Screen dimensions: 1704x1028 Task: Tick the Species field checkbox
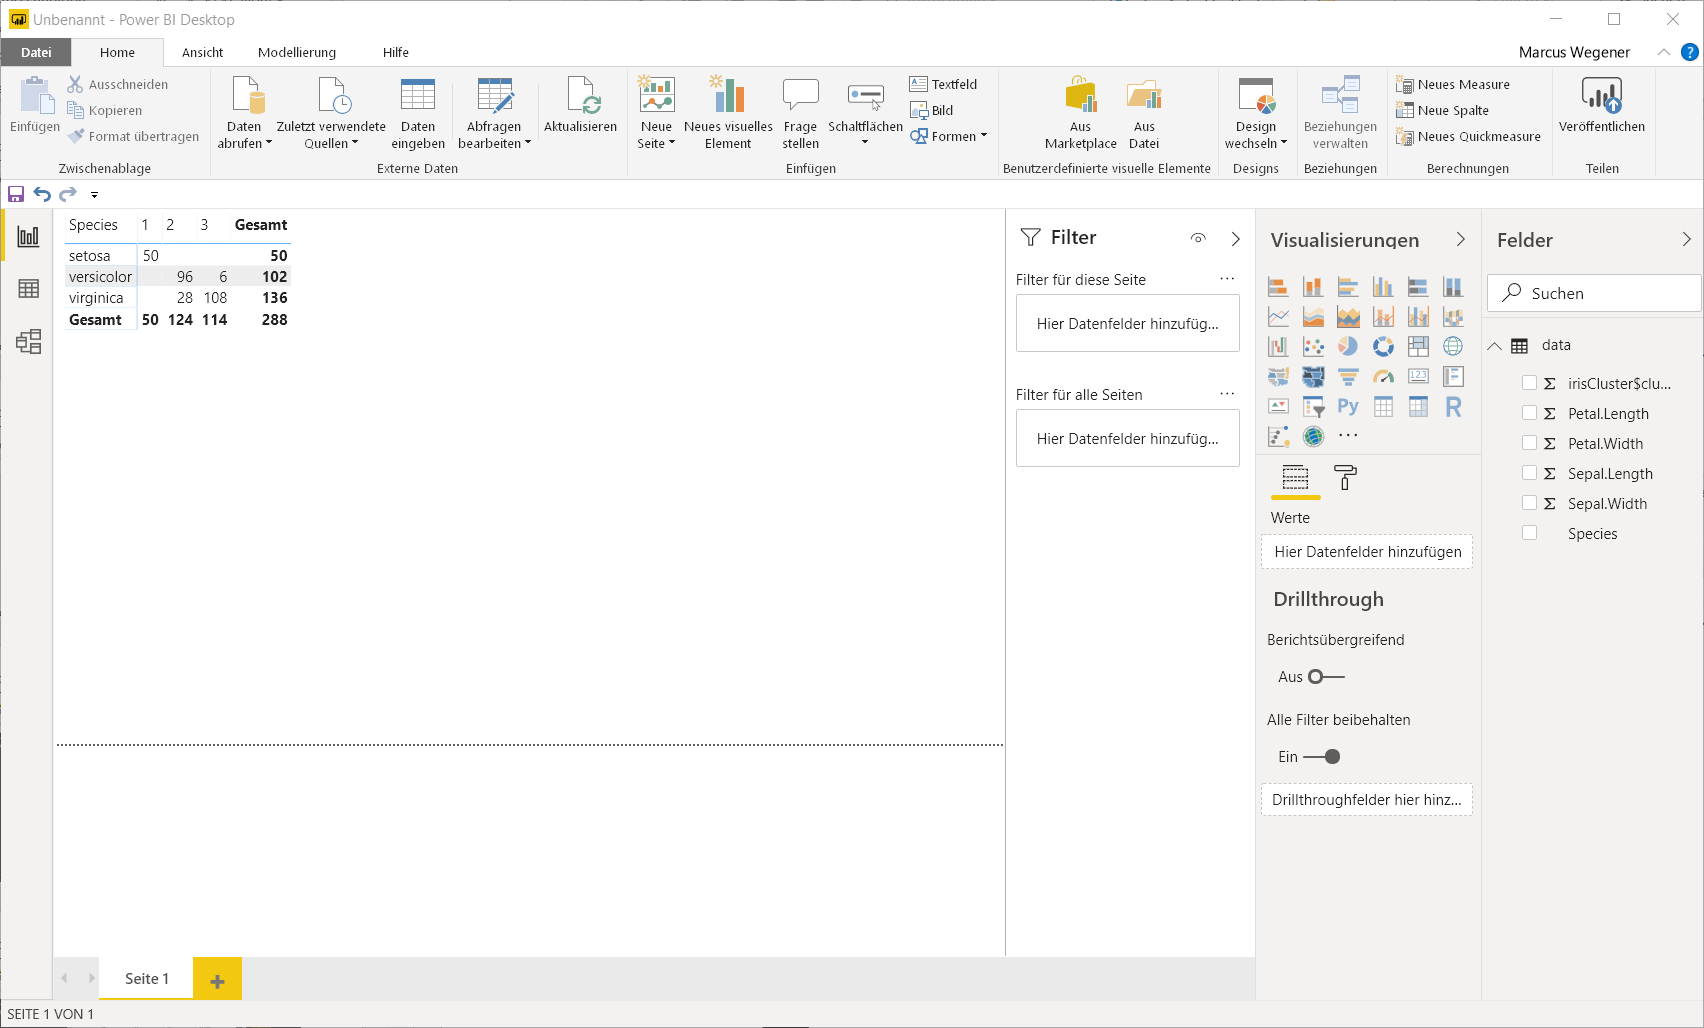point(1529,533)
